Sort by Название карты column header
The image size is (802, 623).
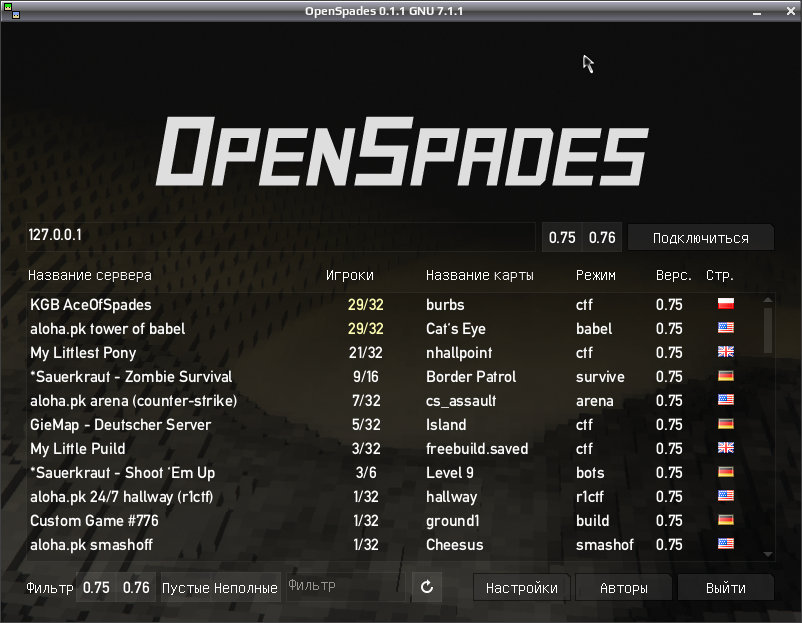[x=479, y=275]
